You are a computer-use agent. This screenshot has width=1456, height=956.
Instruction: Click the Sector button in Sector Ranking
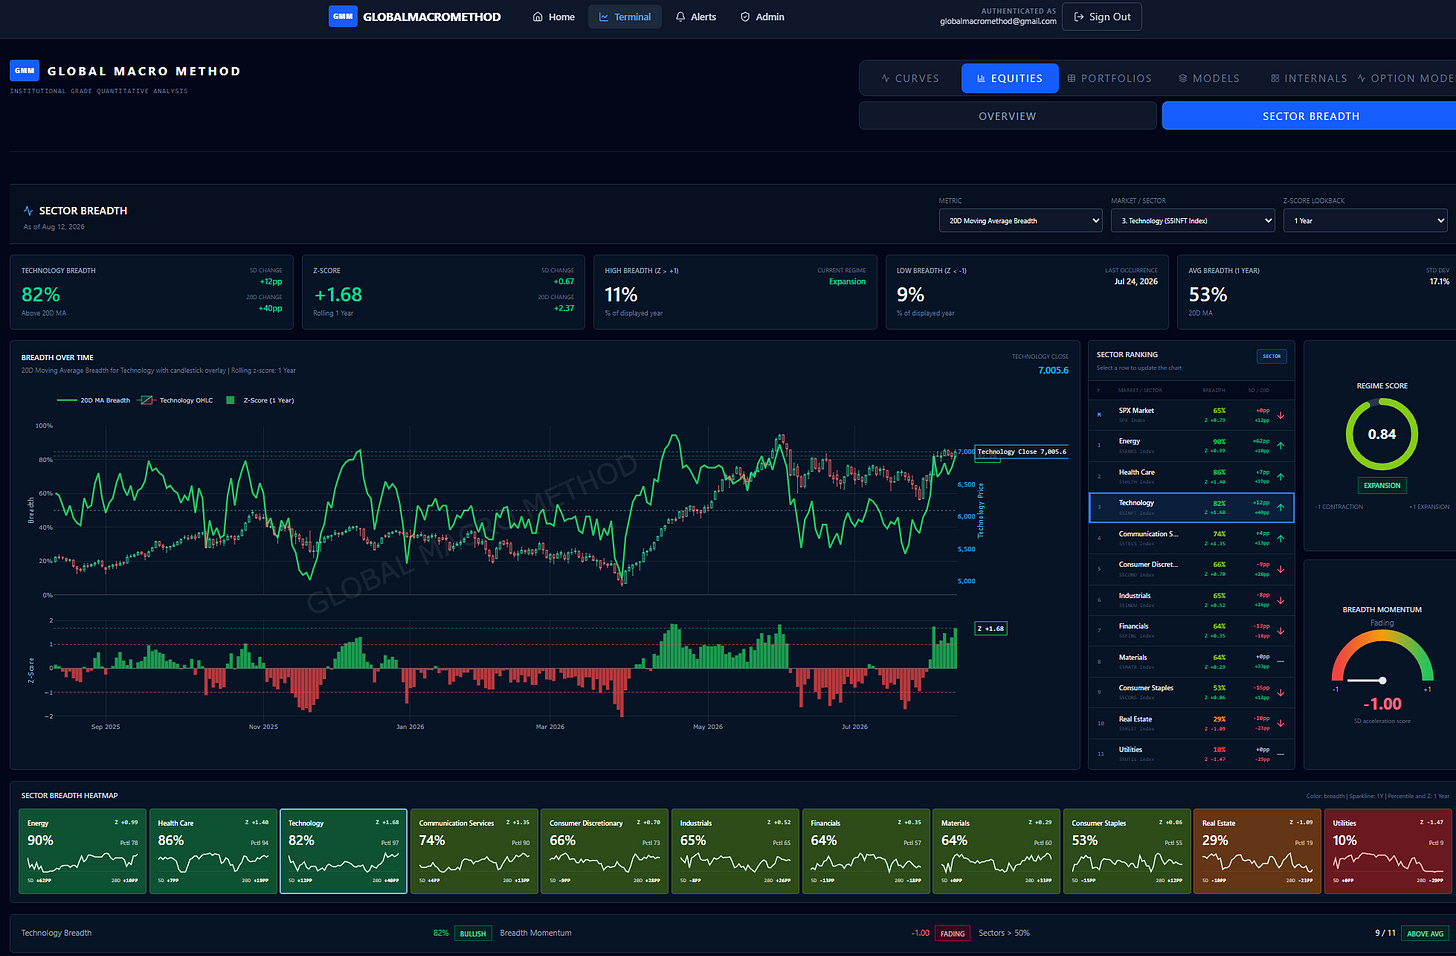1271,356
